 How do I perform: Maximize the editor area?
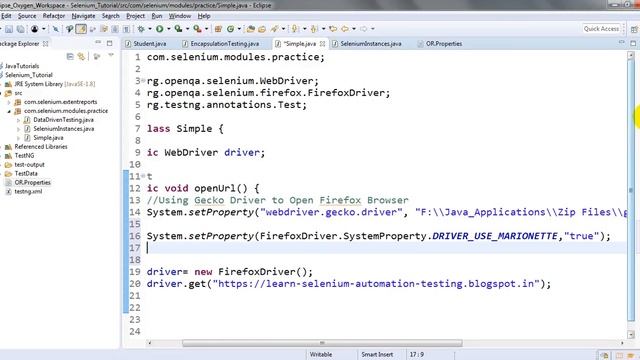[633, 43]
